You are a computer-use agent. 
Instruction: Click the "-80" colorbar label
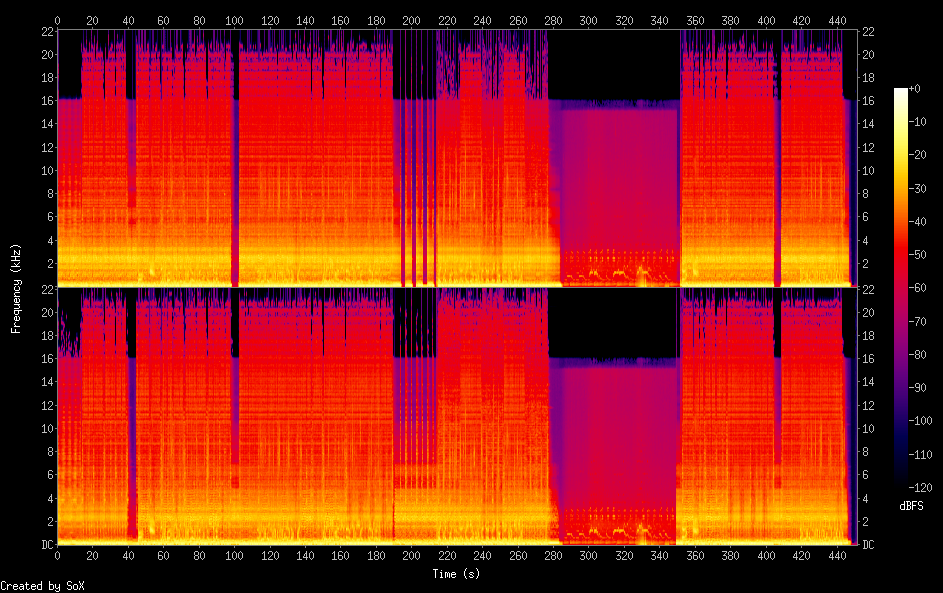(x=917, y=354)
